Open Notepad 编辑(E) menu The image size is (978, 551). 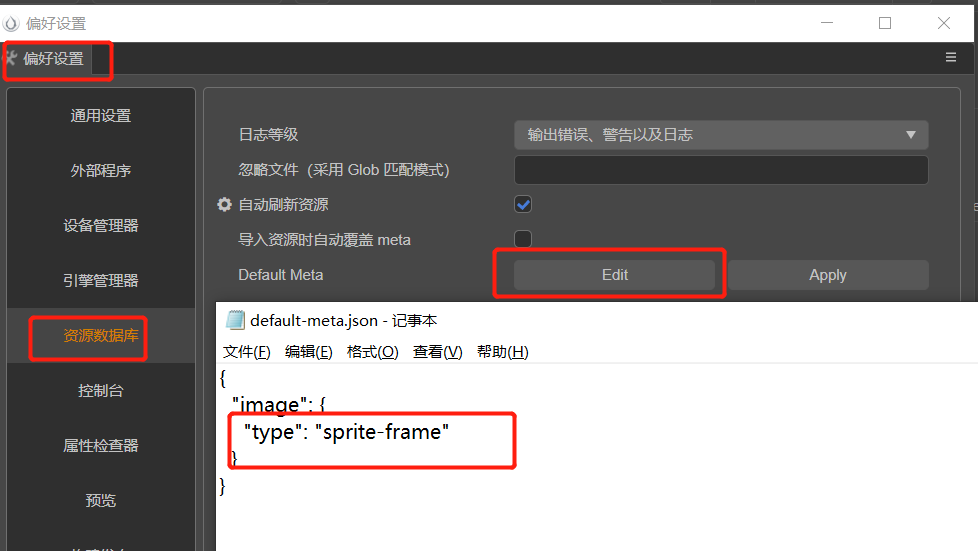click(308, 352)
